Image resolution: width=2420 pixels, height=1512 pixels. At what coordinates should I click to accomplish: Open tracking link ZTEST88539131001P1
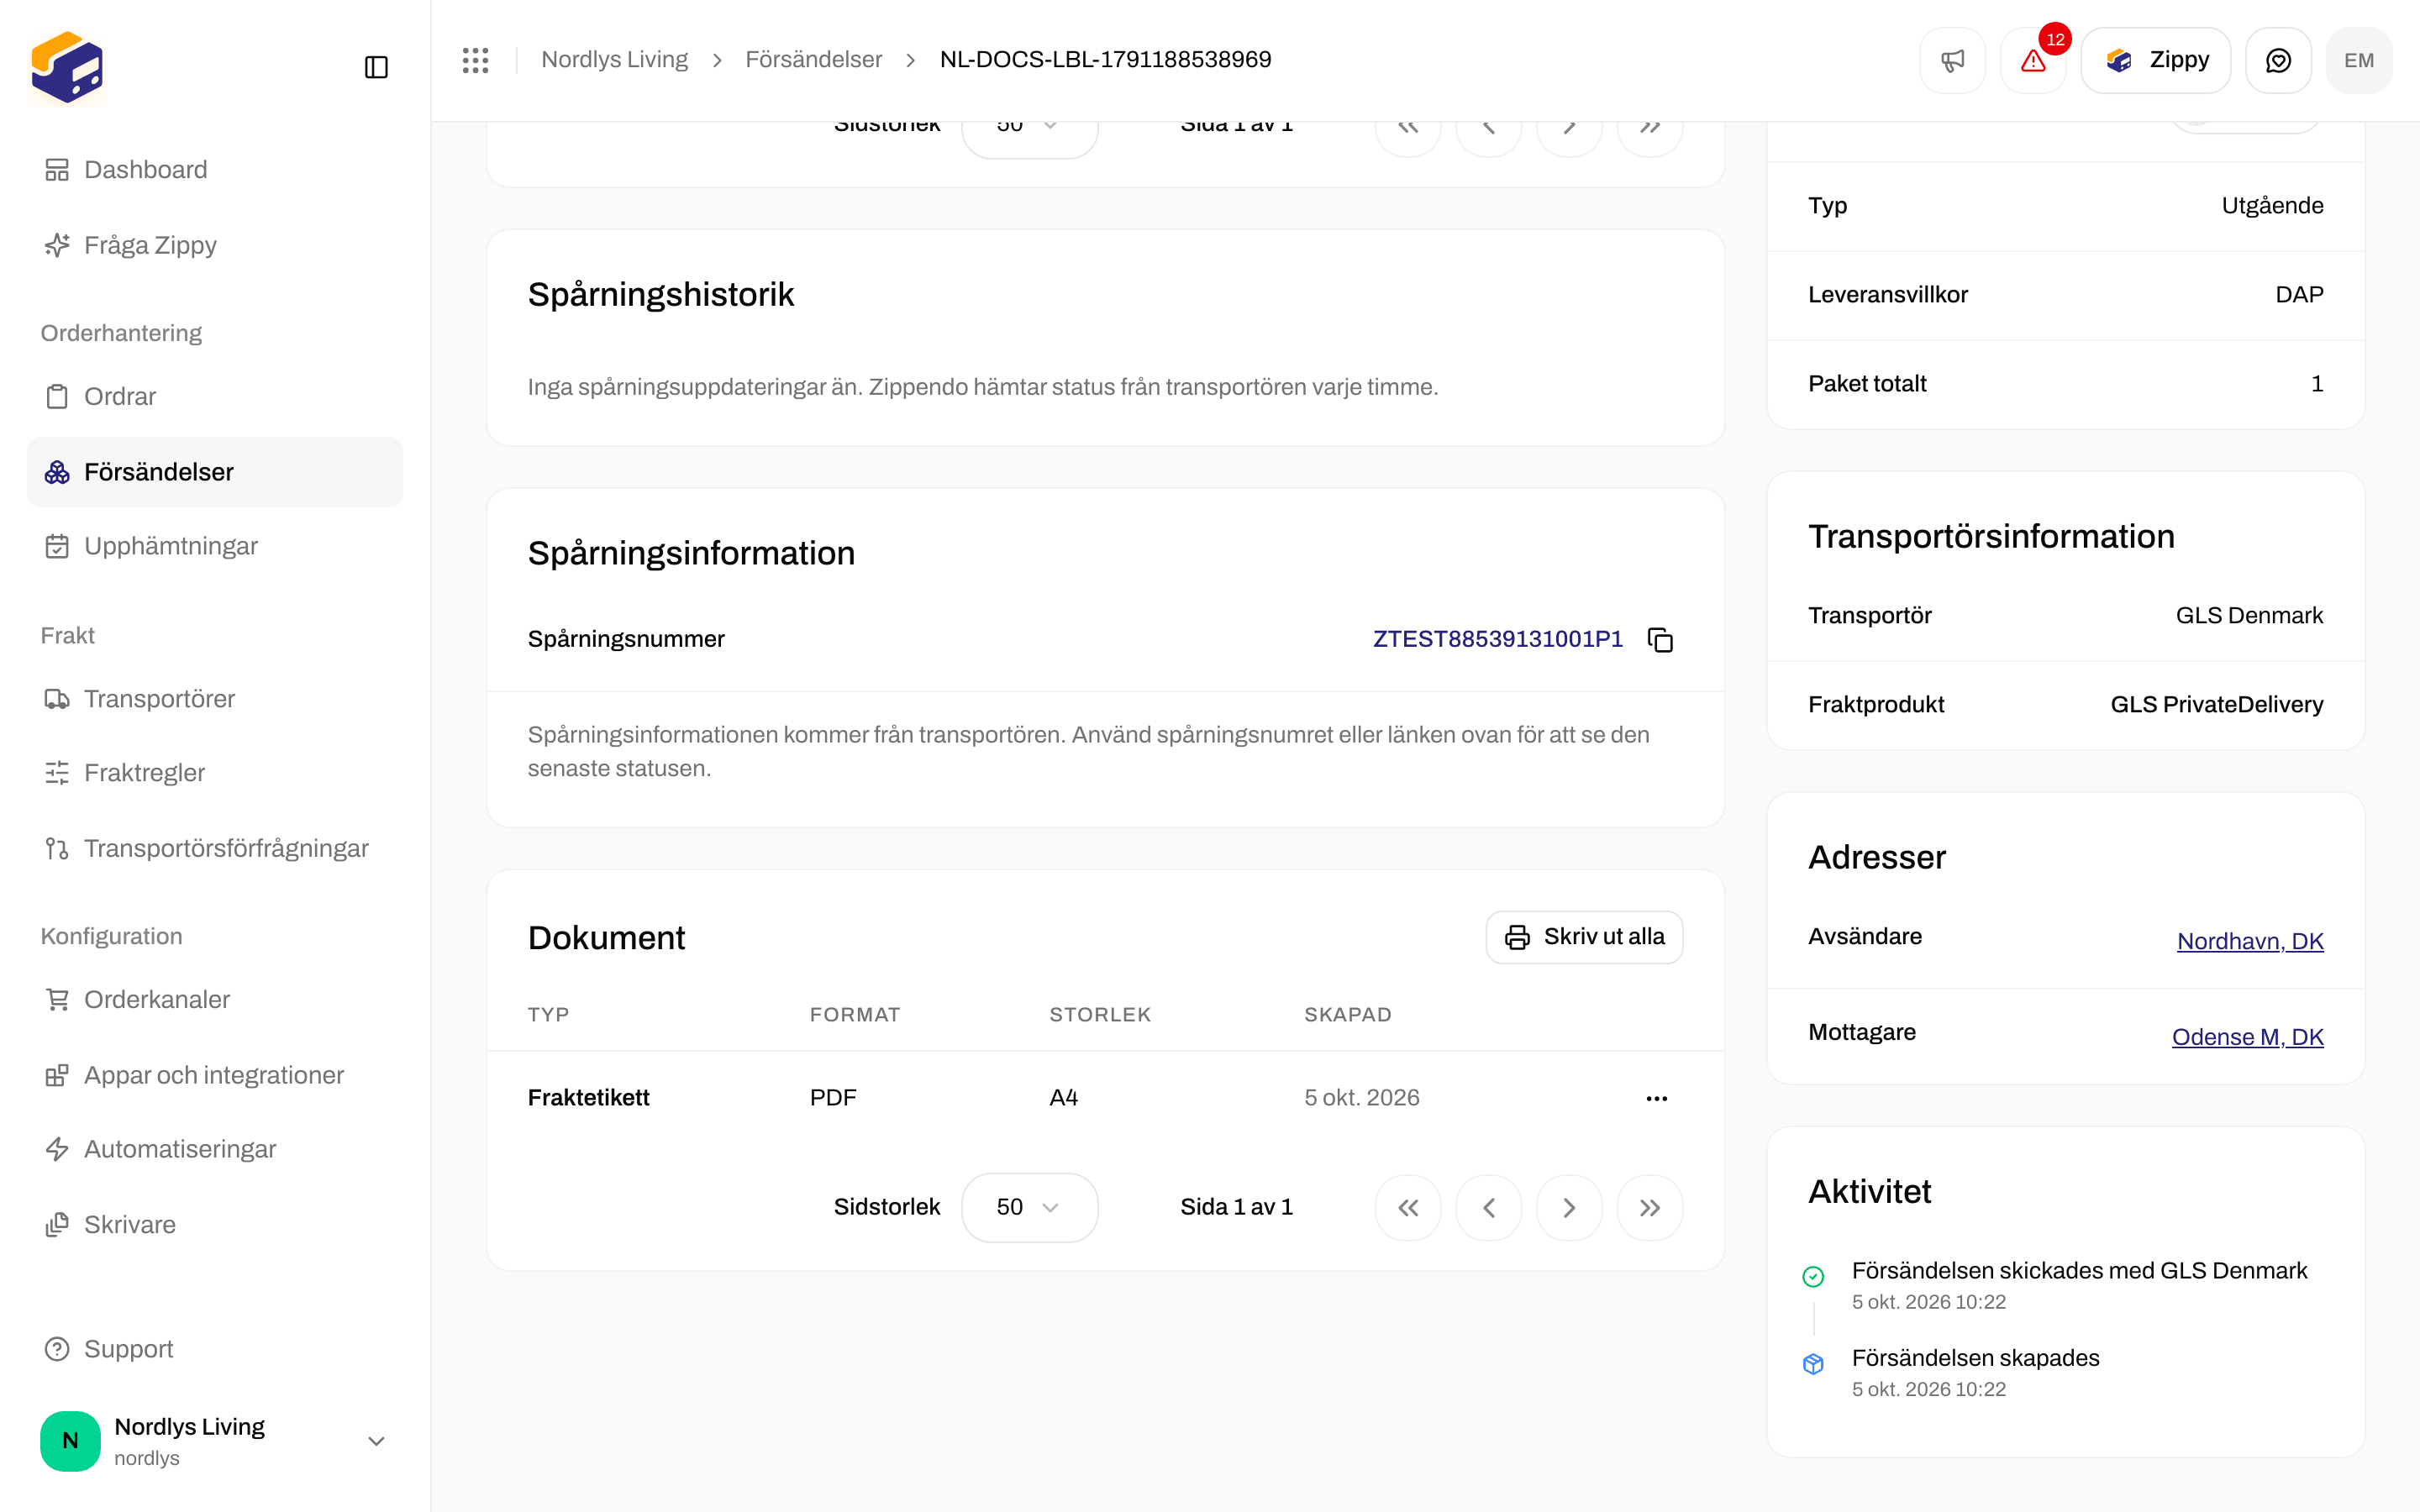(1497, 639)
